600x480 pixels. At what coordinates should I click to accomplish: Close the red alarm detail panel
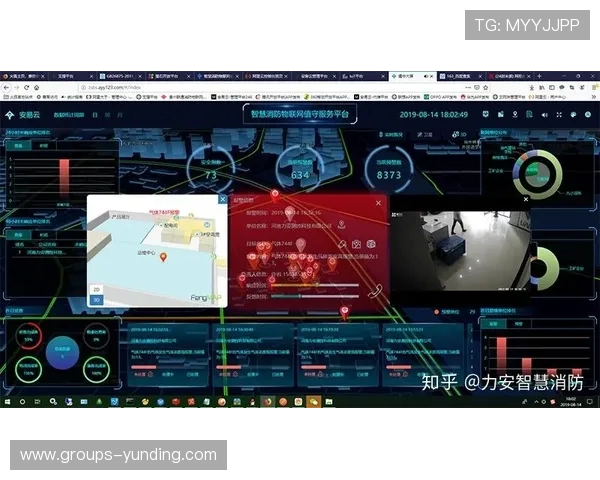[x=378, y=202]
